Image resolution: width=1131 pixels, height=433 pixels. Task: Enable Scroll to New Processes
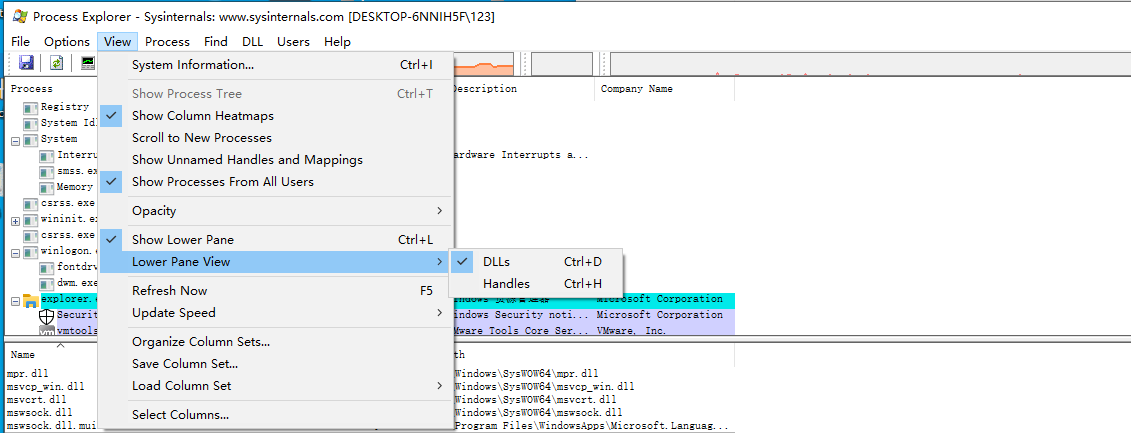[x=276, y=138]
